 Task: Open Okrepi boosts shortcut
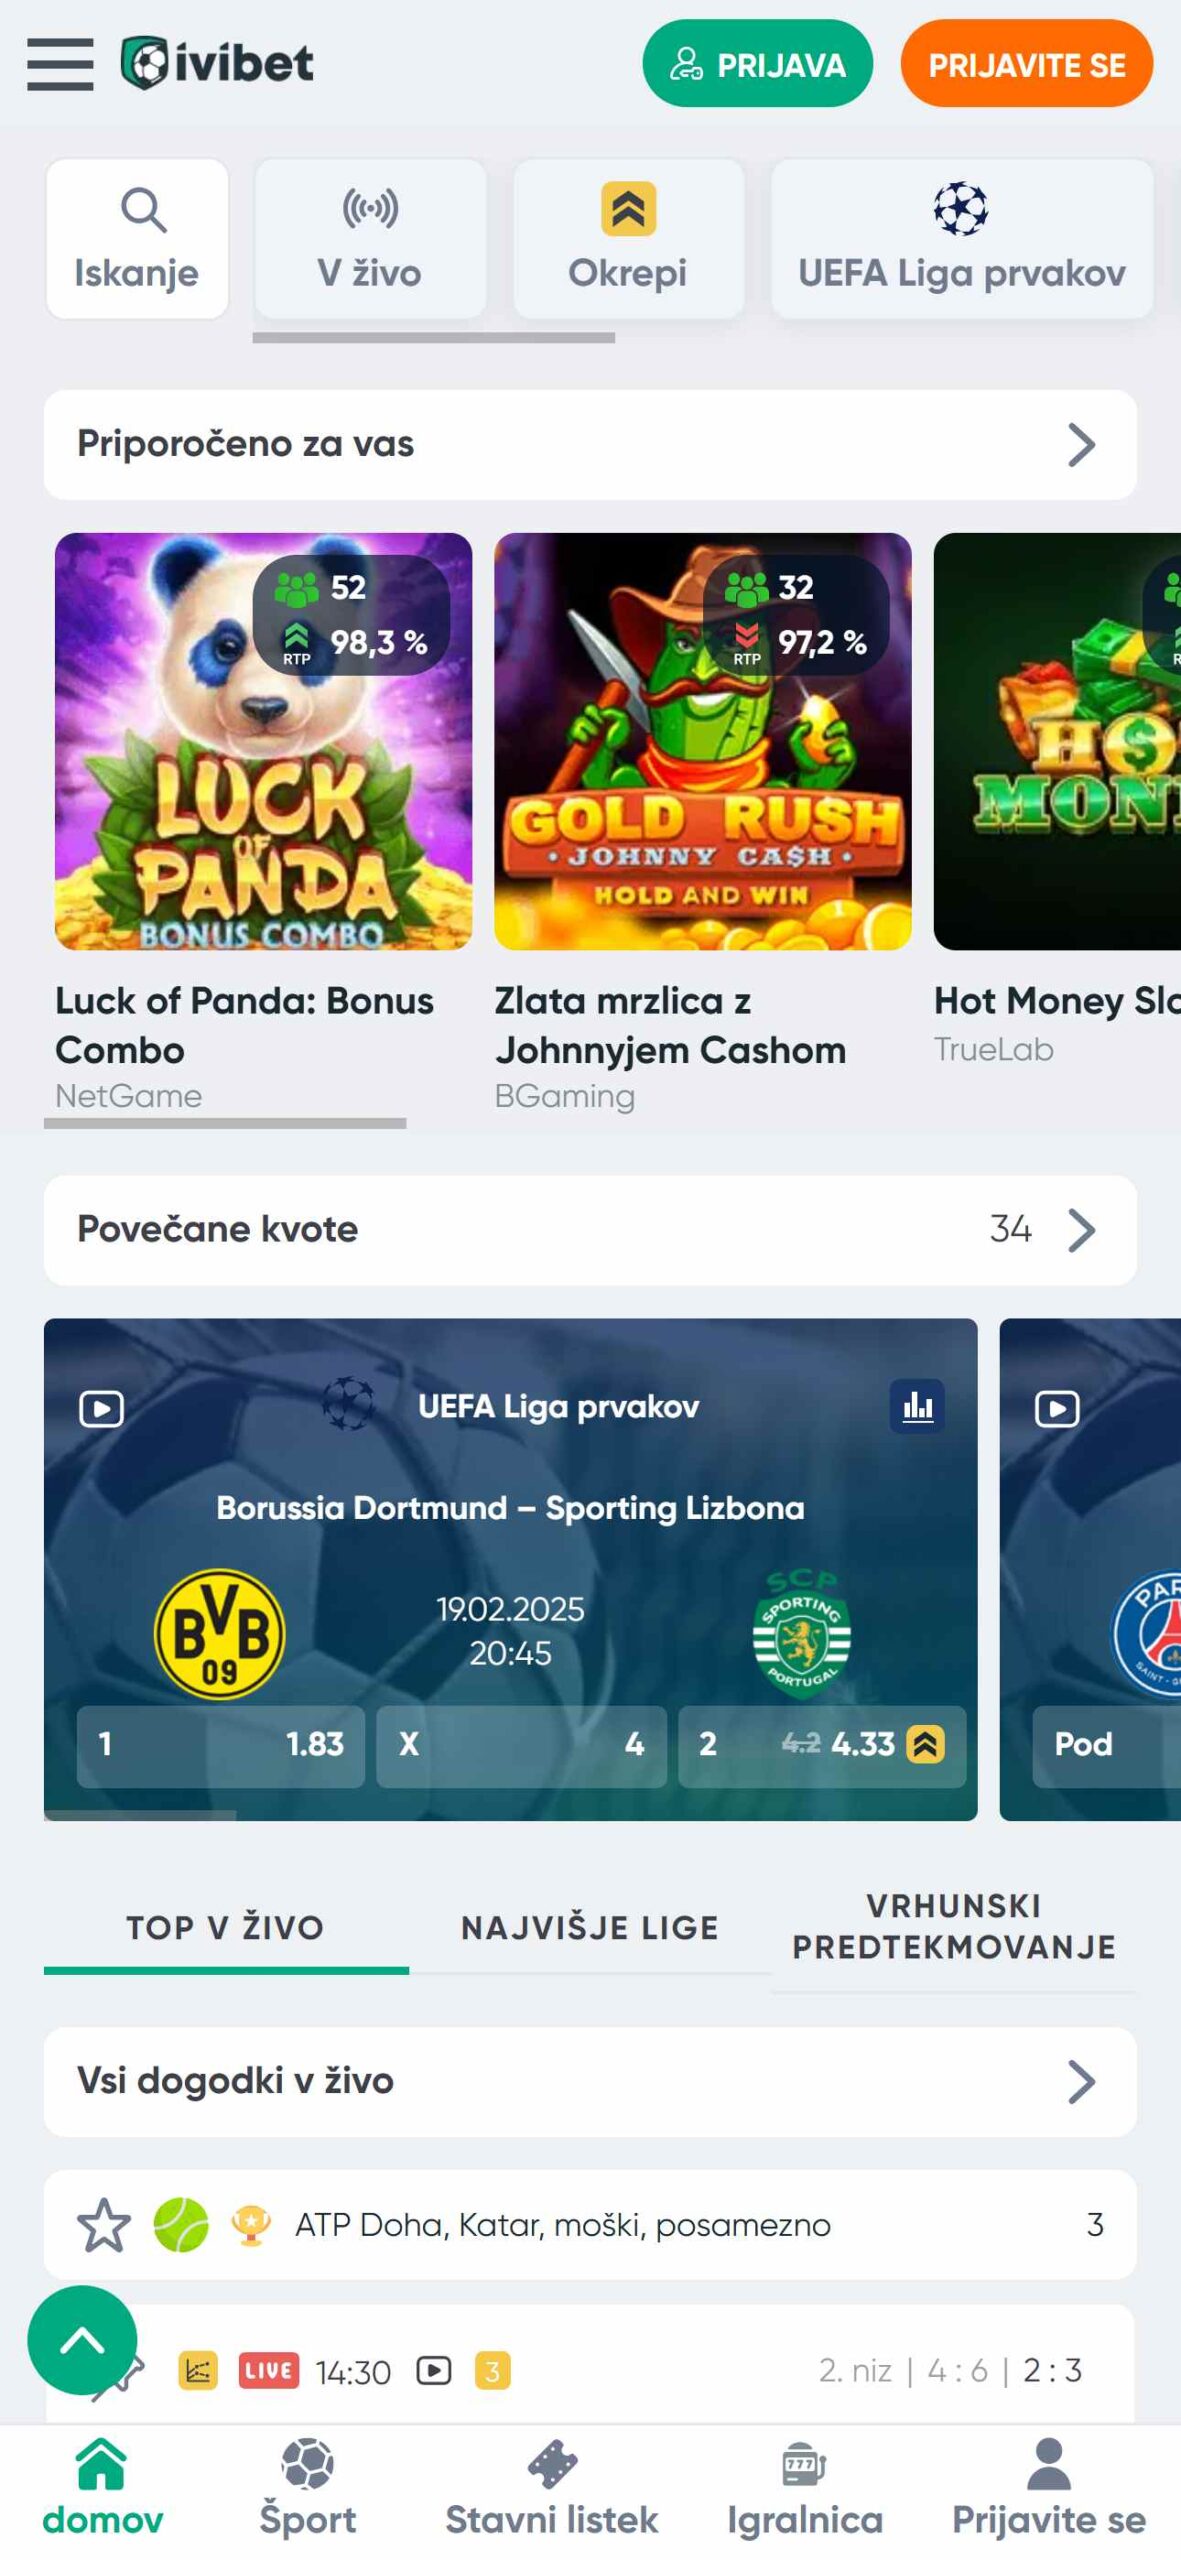(x=628, y=239)
